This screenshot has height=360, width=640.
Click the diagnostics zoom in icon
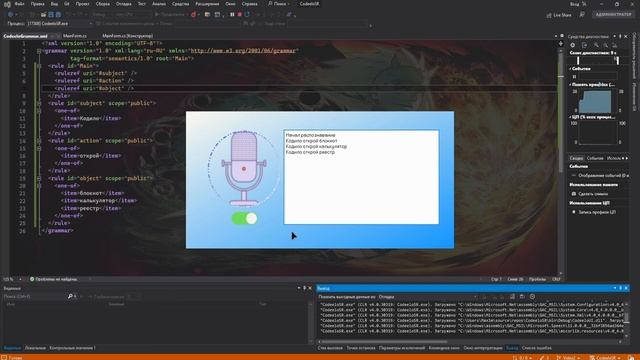[596, 45]
